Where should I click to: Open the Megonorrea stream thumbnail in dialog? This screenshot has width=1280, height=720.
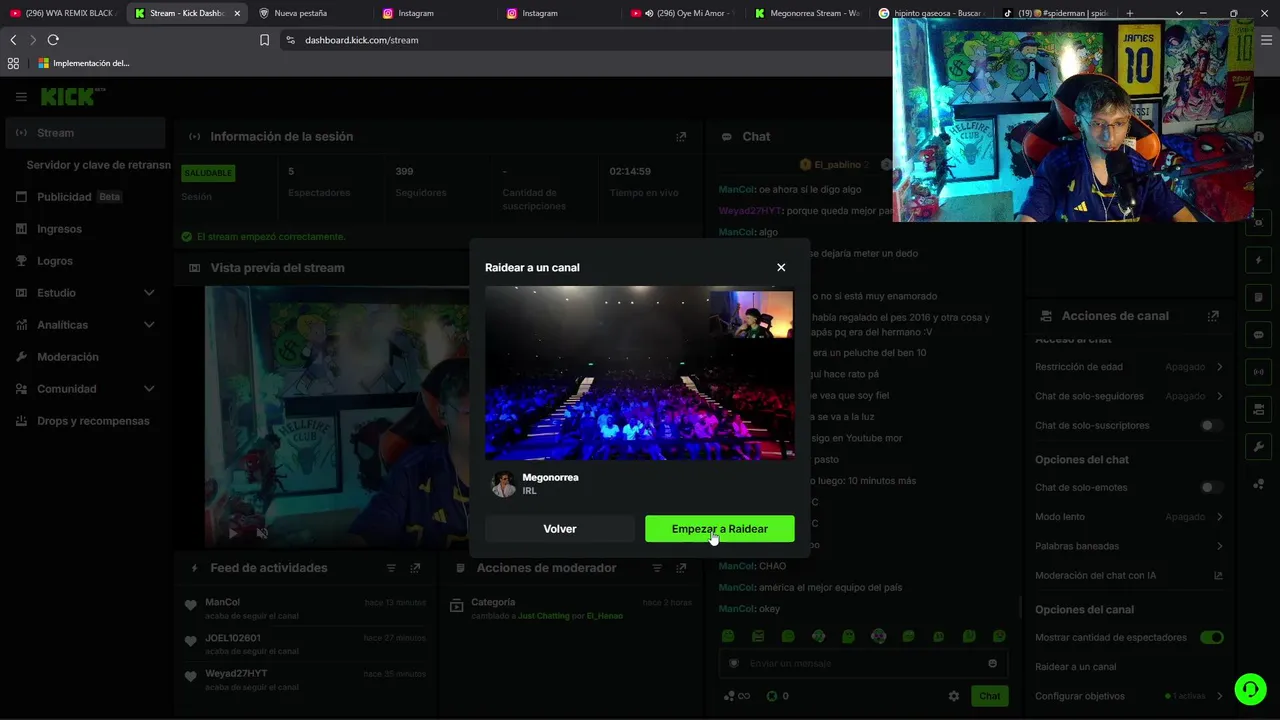pos(640,374)
